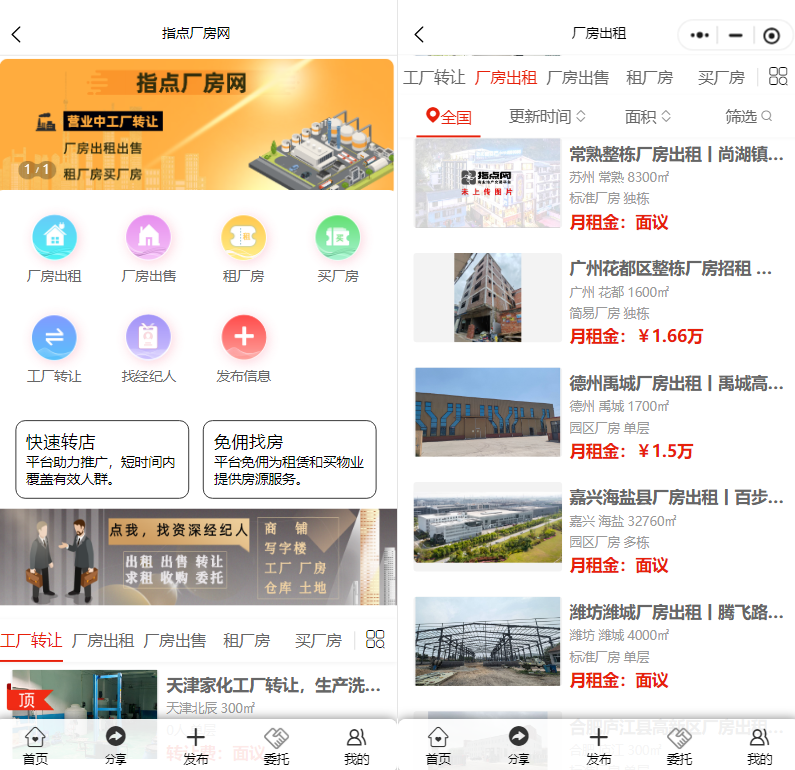This screenshot has height=770, width=795.
Task: Choose the 全国 location selector
Action: [449, 116]
